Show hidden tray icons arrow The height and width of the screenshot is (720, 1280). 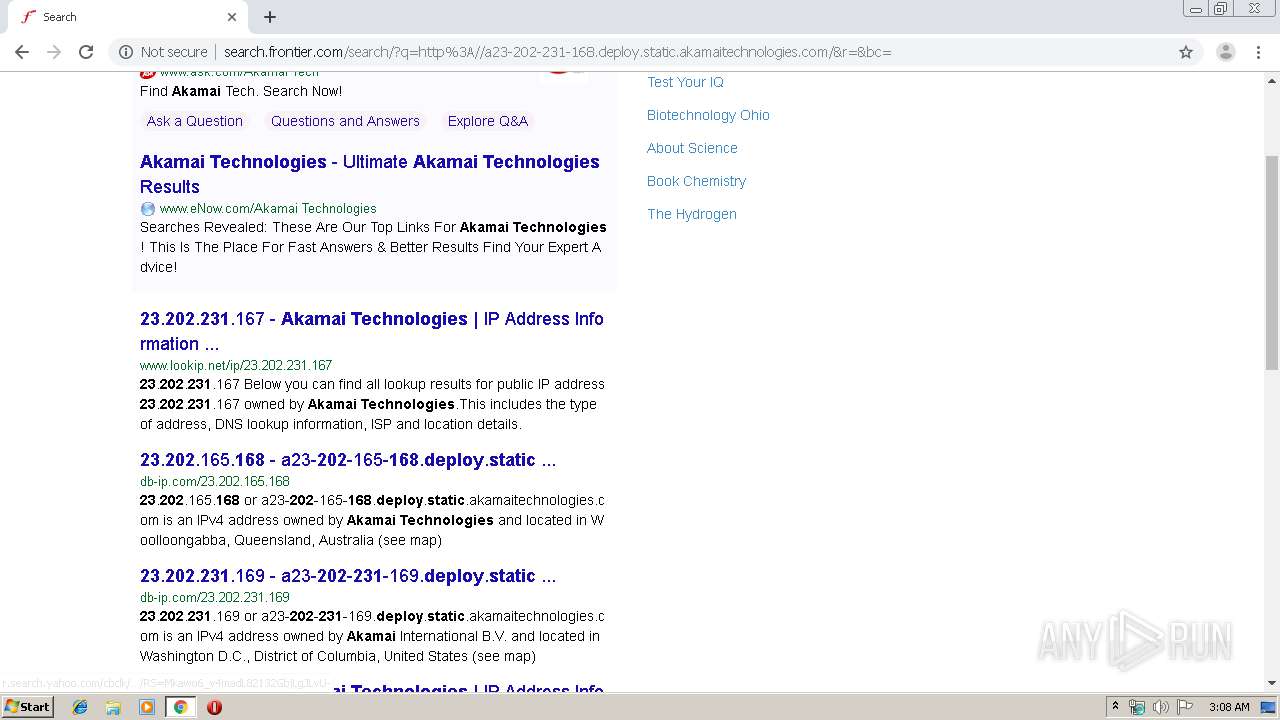tap(1115, 707)
